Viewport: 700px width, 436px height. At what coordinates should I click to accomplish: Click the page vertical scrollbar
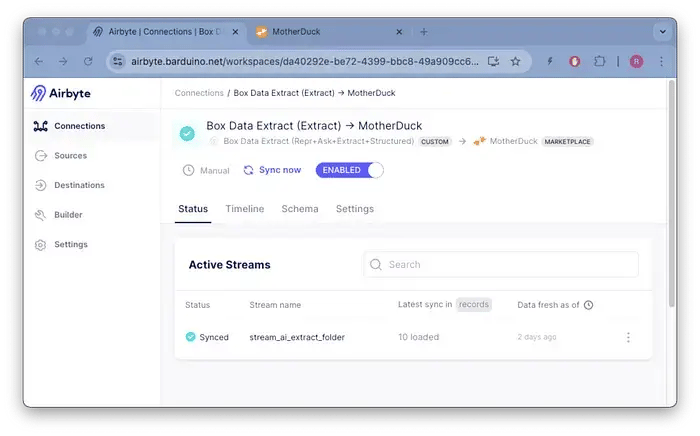671,194
